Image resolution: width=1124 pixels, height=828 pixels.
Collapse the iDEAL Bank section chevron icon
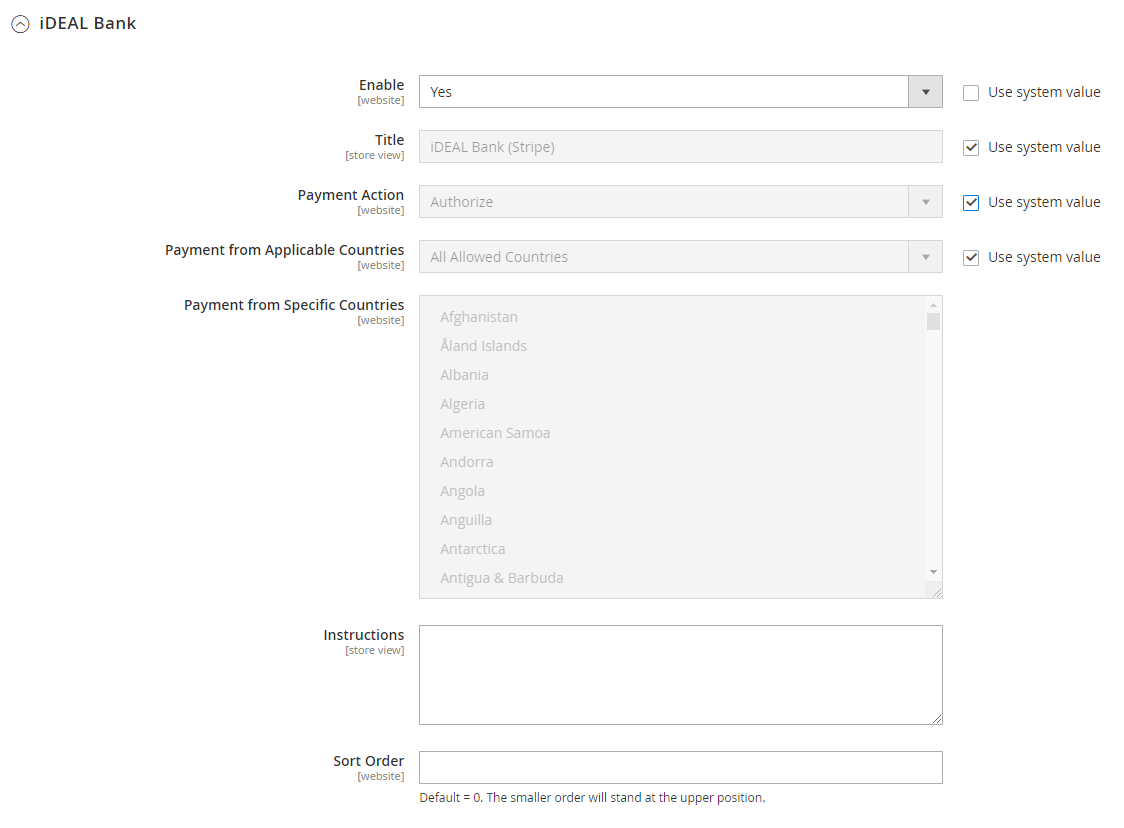[x=21, y=24]
